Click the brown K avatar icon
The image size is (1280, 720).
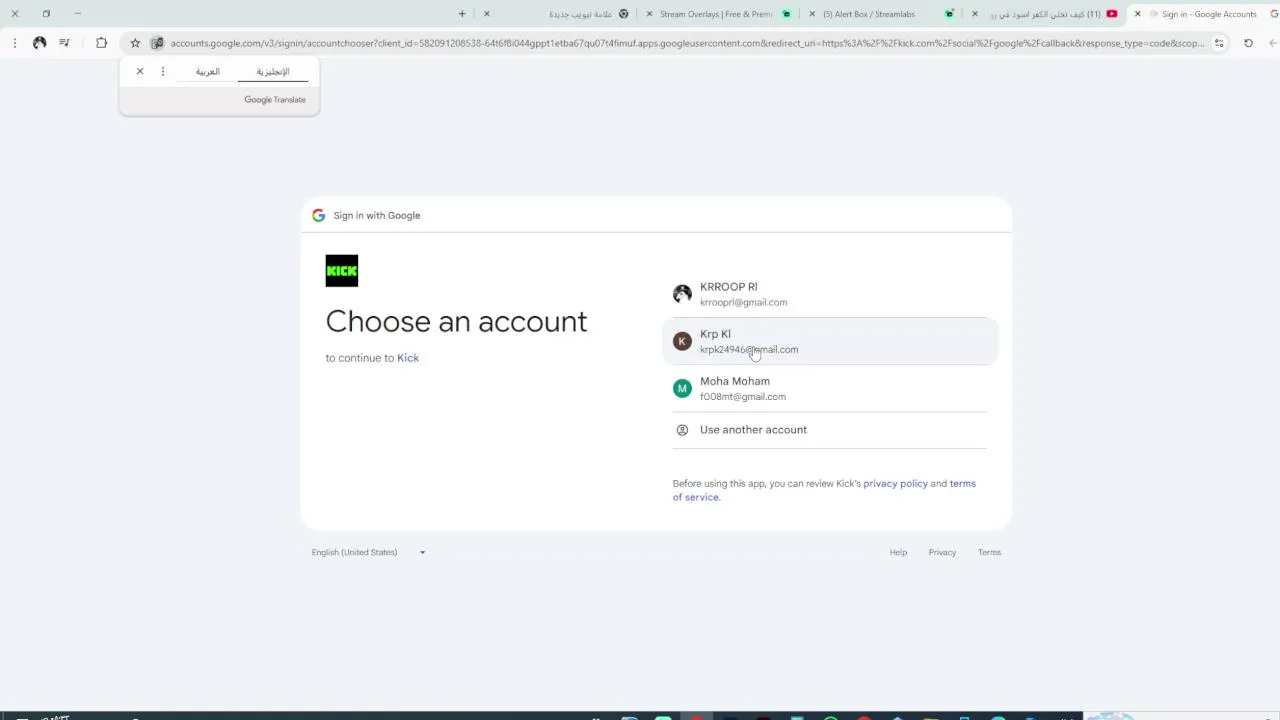tap(682, 341)
